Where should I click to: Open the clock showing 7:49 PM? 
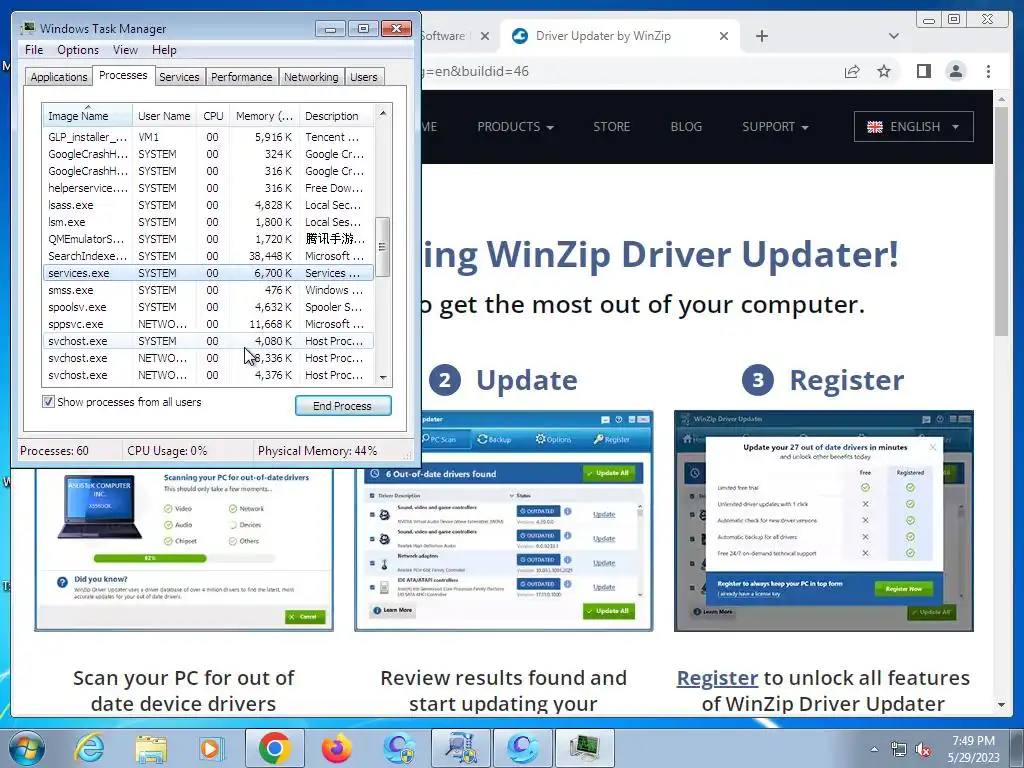[x=973, y=748]
